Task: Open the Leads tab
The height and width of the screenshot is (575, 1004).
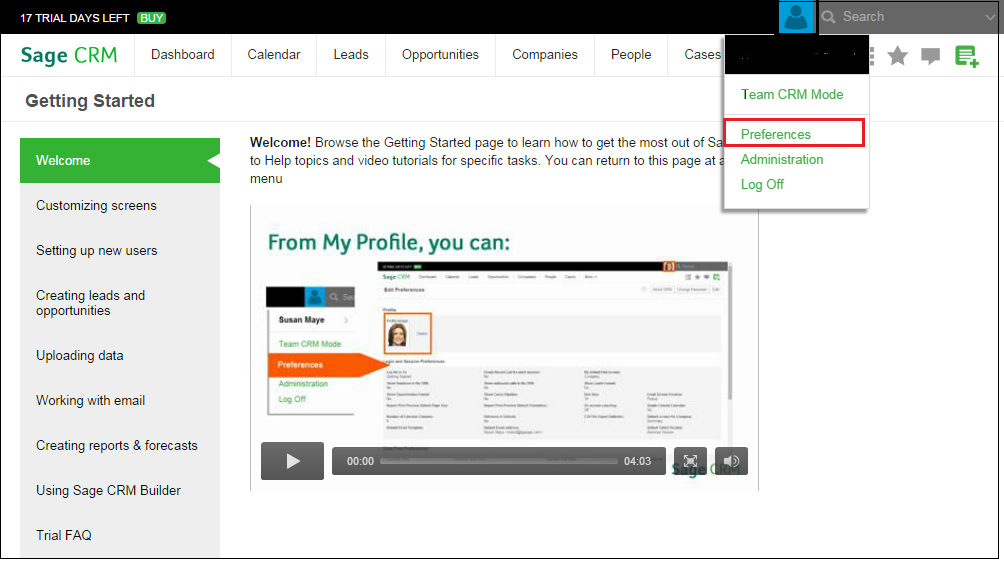Action: 351,55
